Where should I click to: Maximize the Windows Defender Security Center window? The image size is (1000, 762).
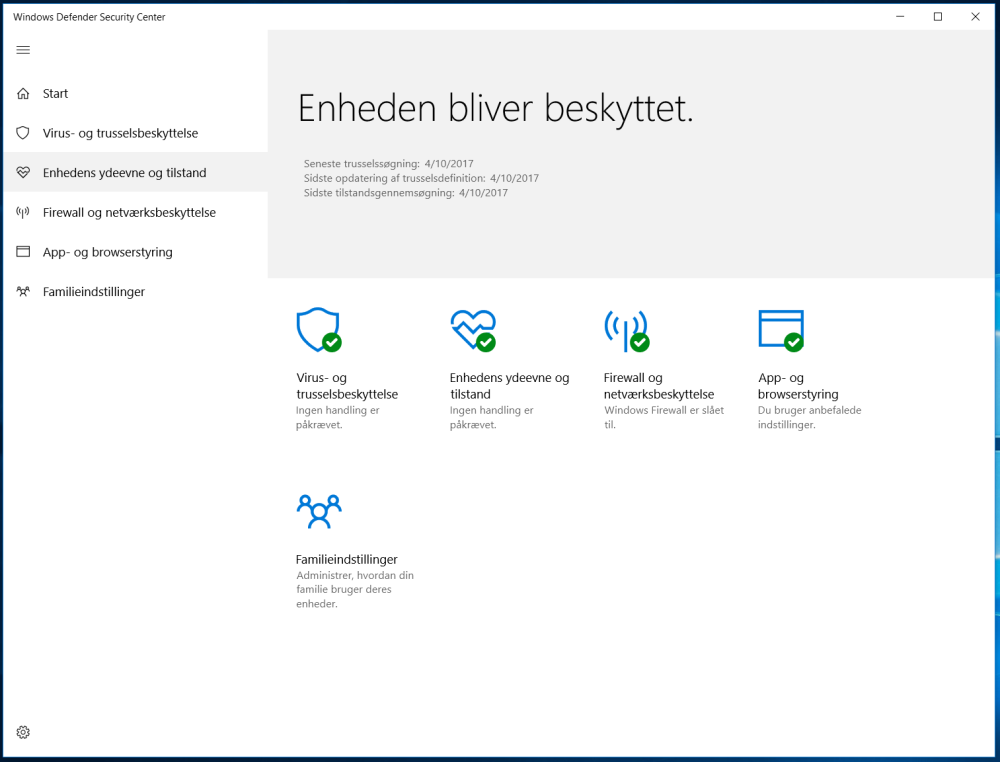click(938, 17)
